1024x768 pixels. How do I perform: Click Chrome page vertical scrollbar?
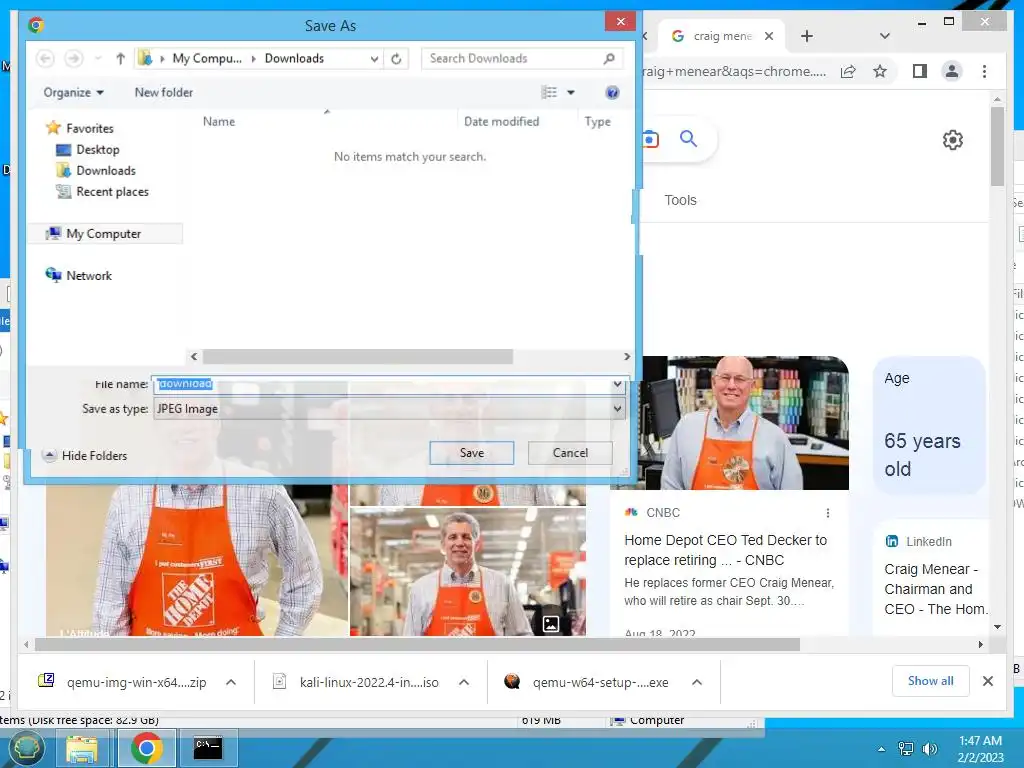[x=997, y=146]
